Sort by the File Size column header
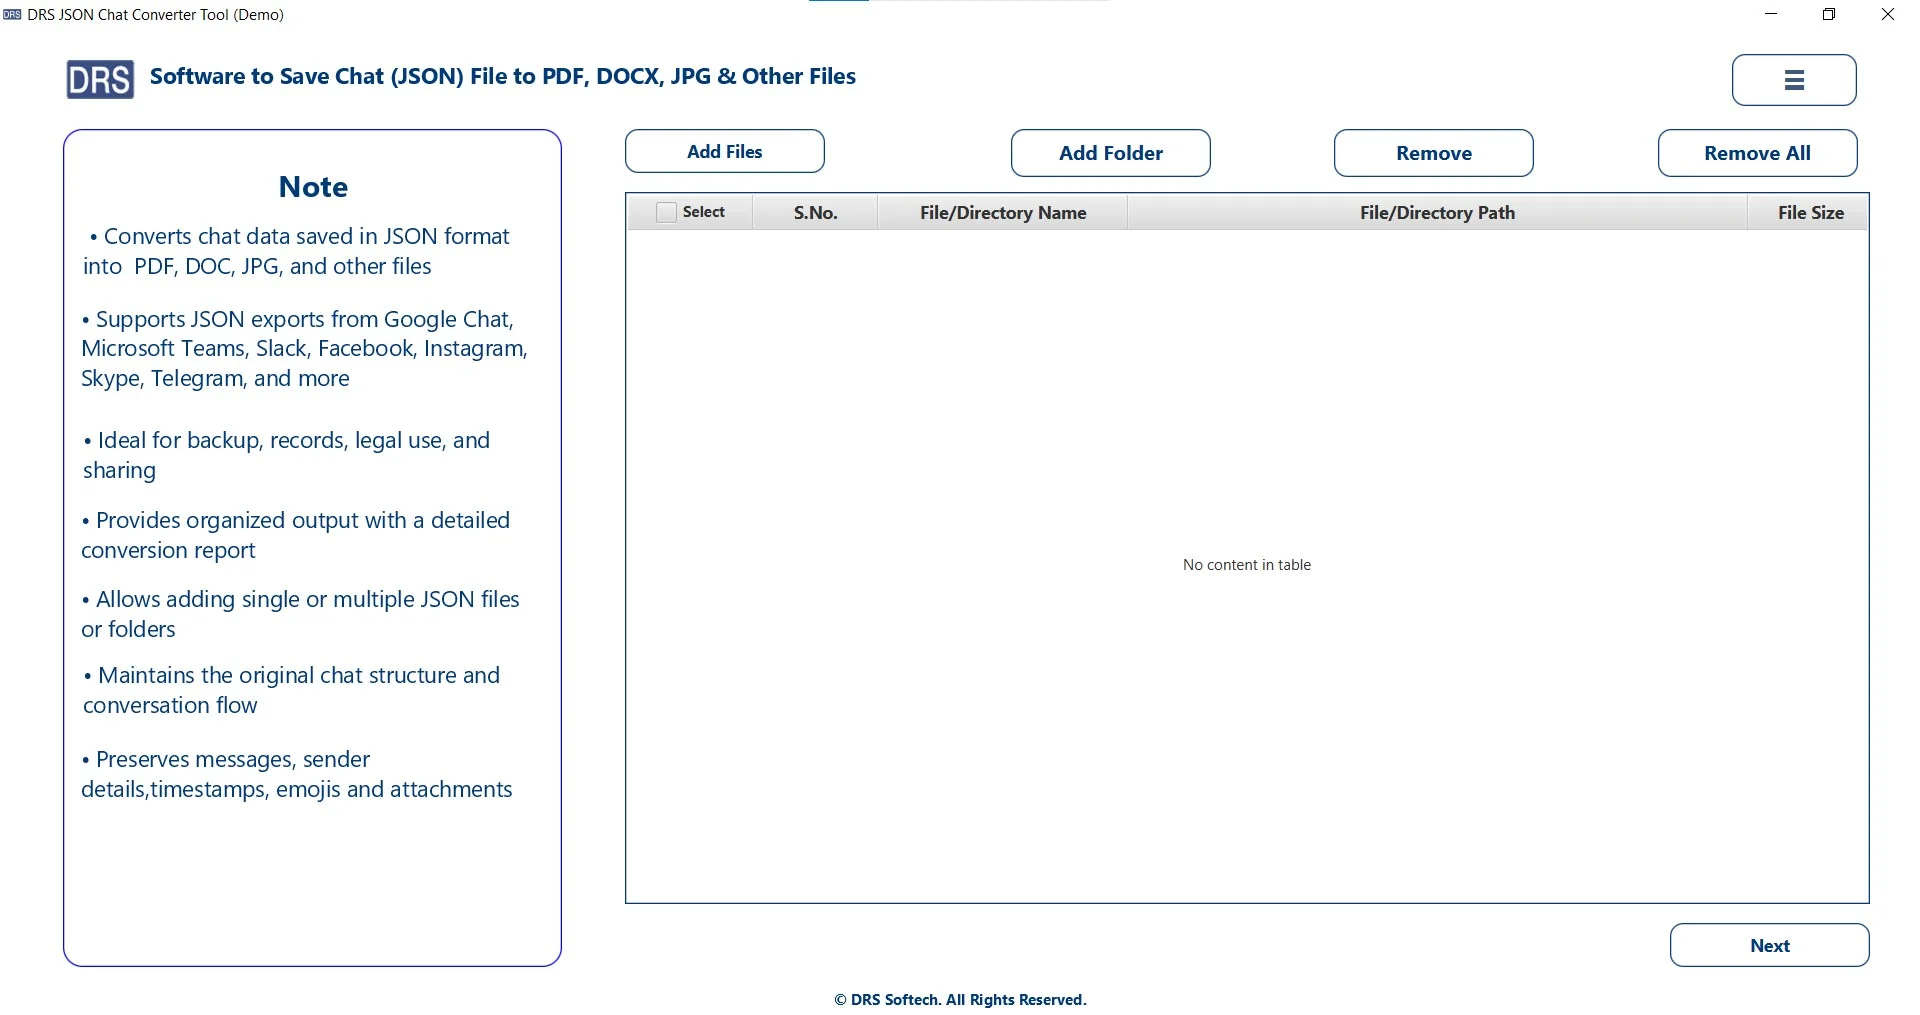The height and width of the screenshot is (1015, 1920). coord(1810,212)
